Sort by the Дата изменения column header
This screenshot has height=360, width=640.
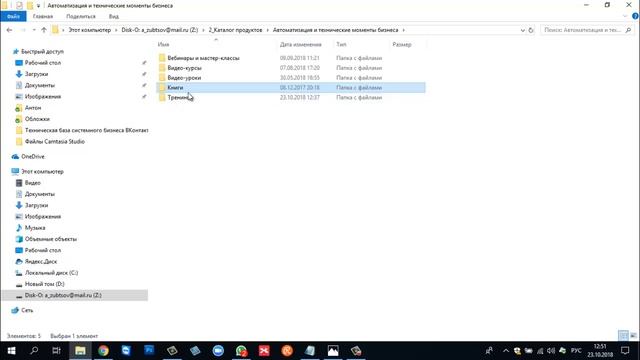pyautogui.click(x=300, y=44)
